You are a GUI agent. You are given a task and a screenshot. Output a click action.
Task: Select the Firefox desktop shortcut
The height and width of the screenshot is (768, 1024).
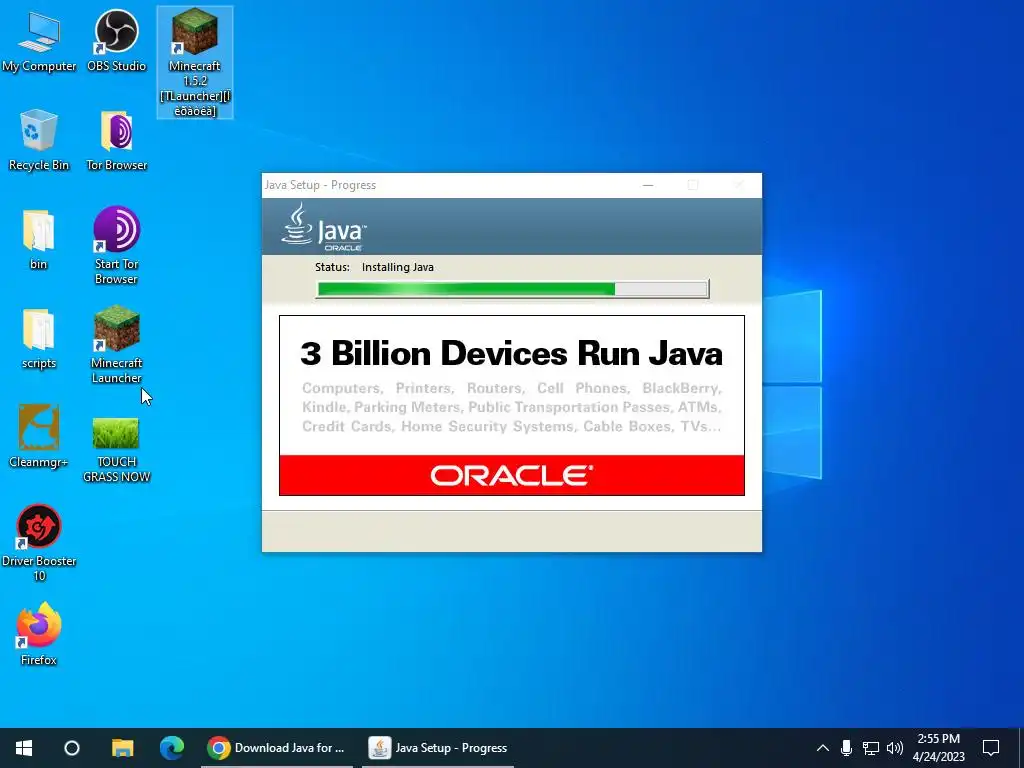click(x=39, y=634)
